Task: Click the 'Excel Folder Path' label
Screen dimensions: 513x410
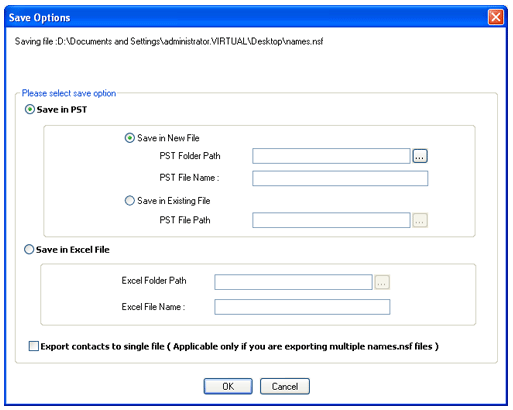Action: click(x=154, y=280)
